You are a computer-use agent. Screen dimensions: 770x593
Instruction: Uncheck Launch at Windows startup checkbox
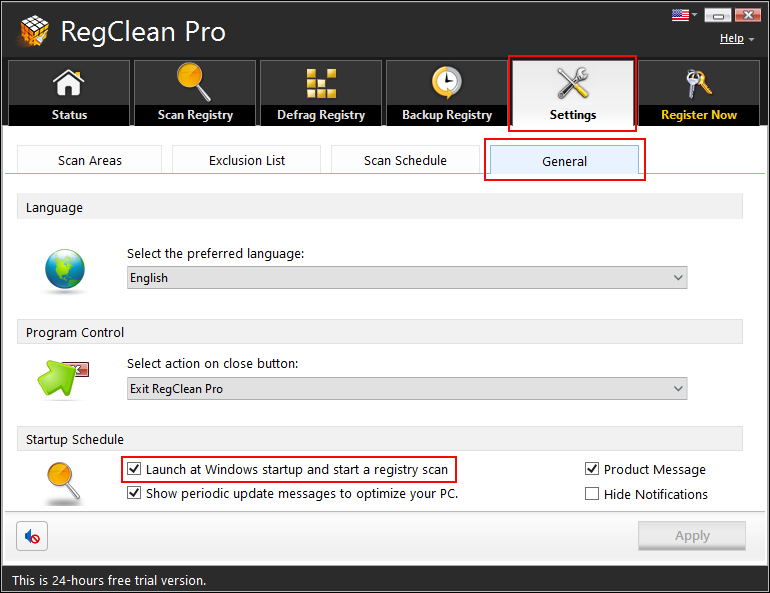point(134,468)
